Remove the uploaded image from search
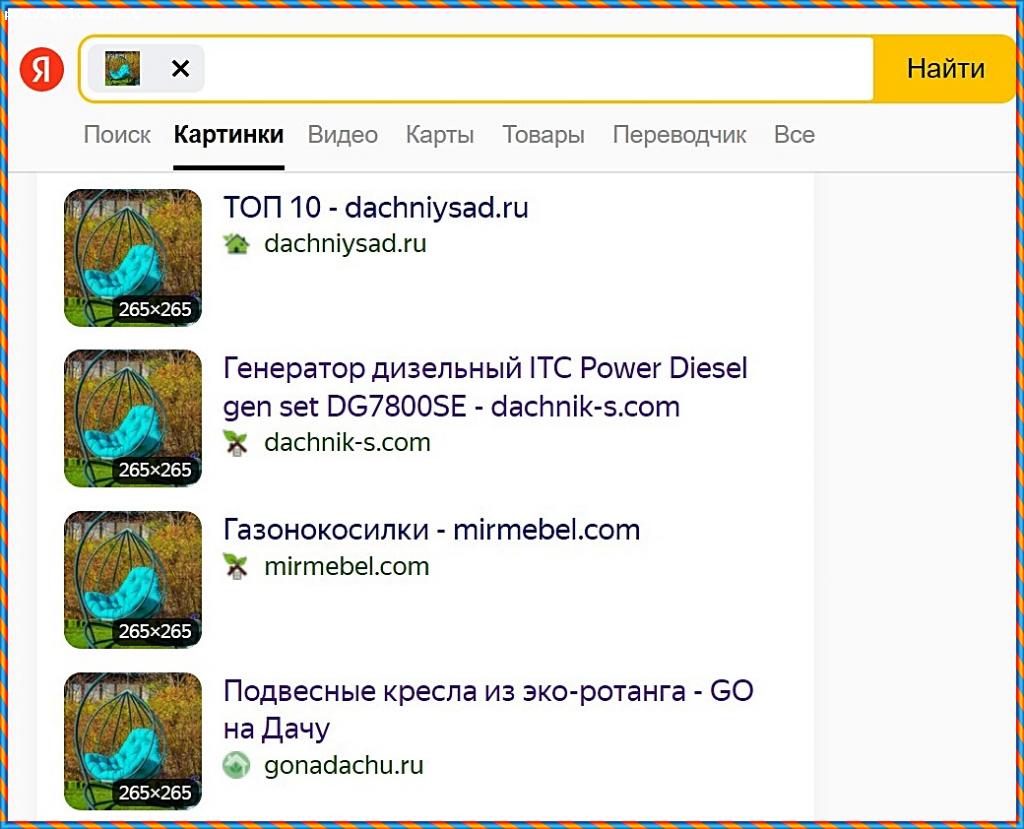1024x829 pixels. click(180, 69)
